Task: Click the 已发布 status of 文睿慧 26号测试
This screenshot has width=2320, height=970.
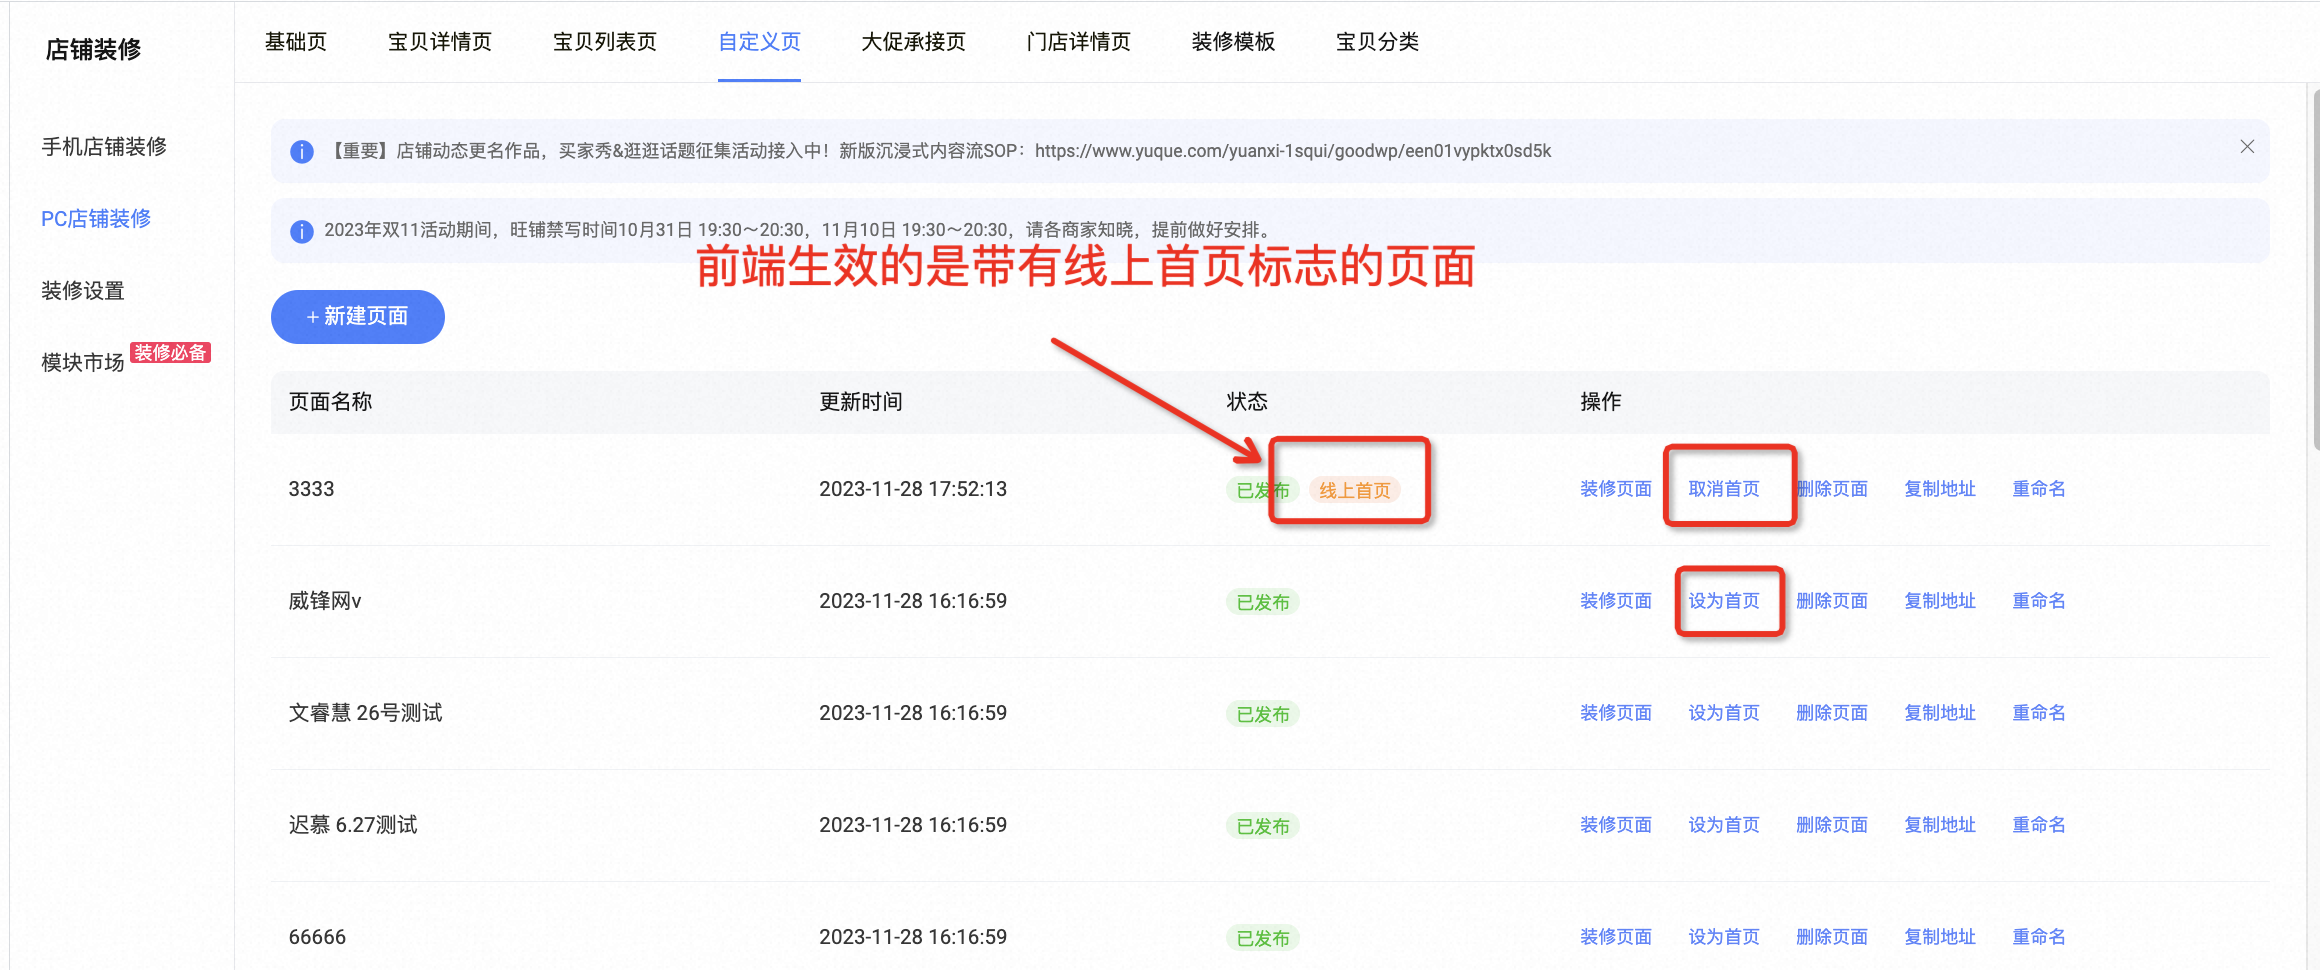Action: point(1263,714)
